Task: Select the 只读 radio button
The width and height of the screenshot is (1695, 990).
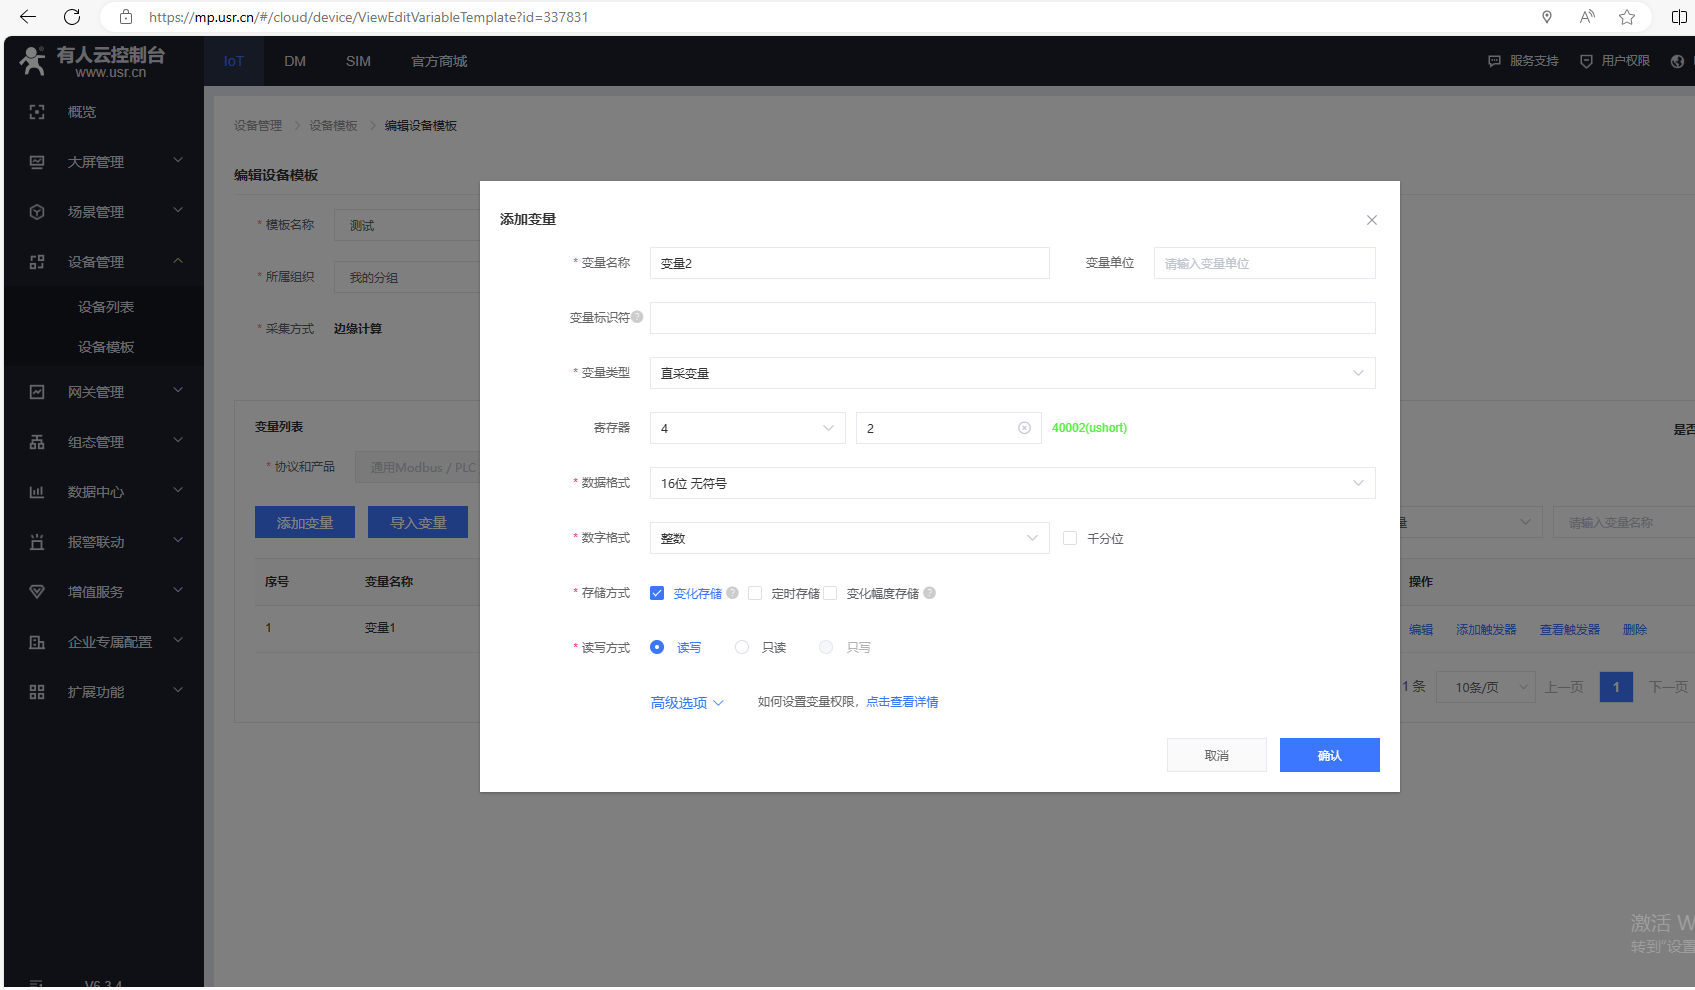Action: [742, 647]
